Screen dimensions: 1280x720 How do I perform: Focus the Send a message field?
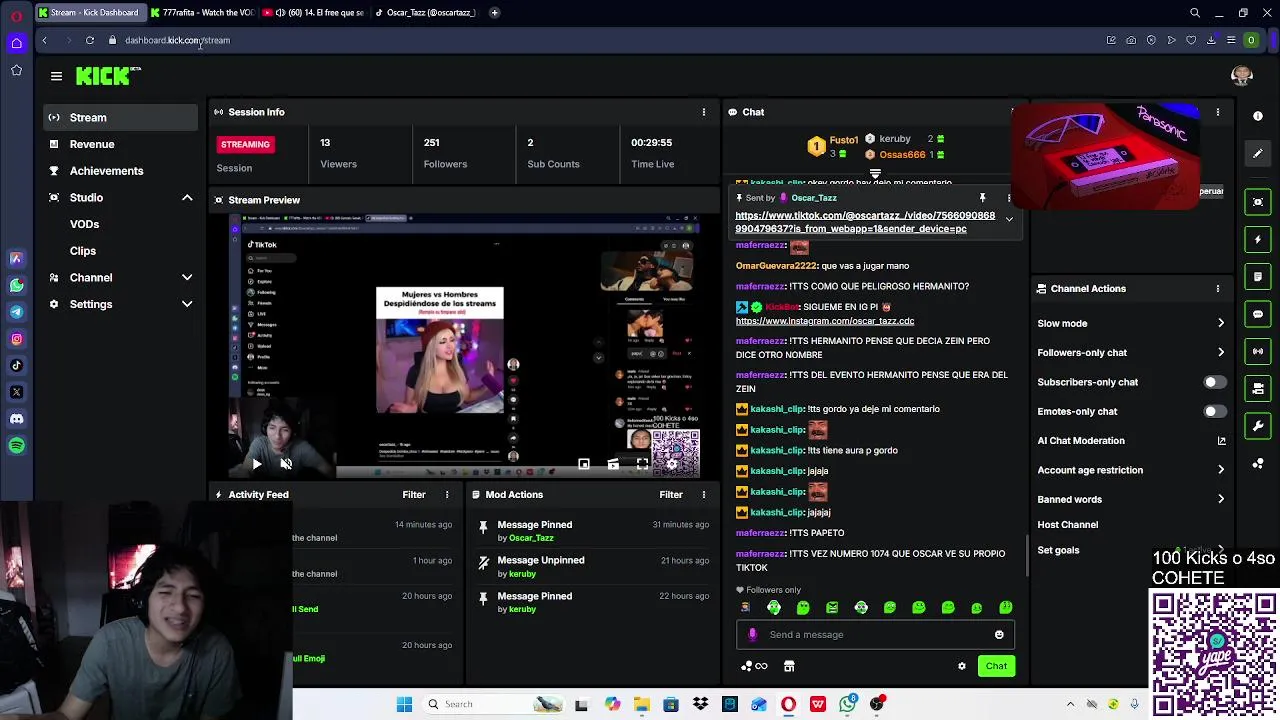[x=876, y=634]
